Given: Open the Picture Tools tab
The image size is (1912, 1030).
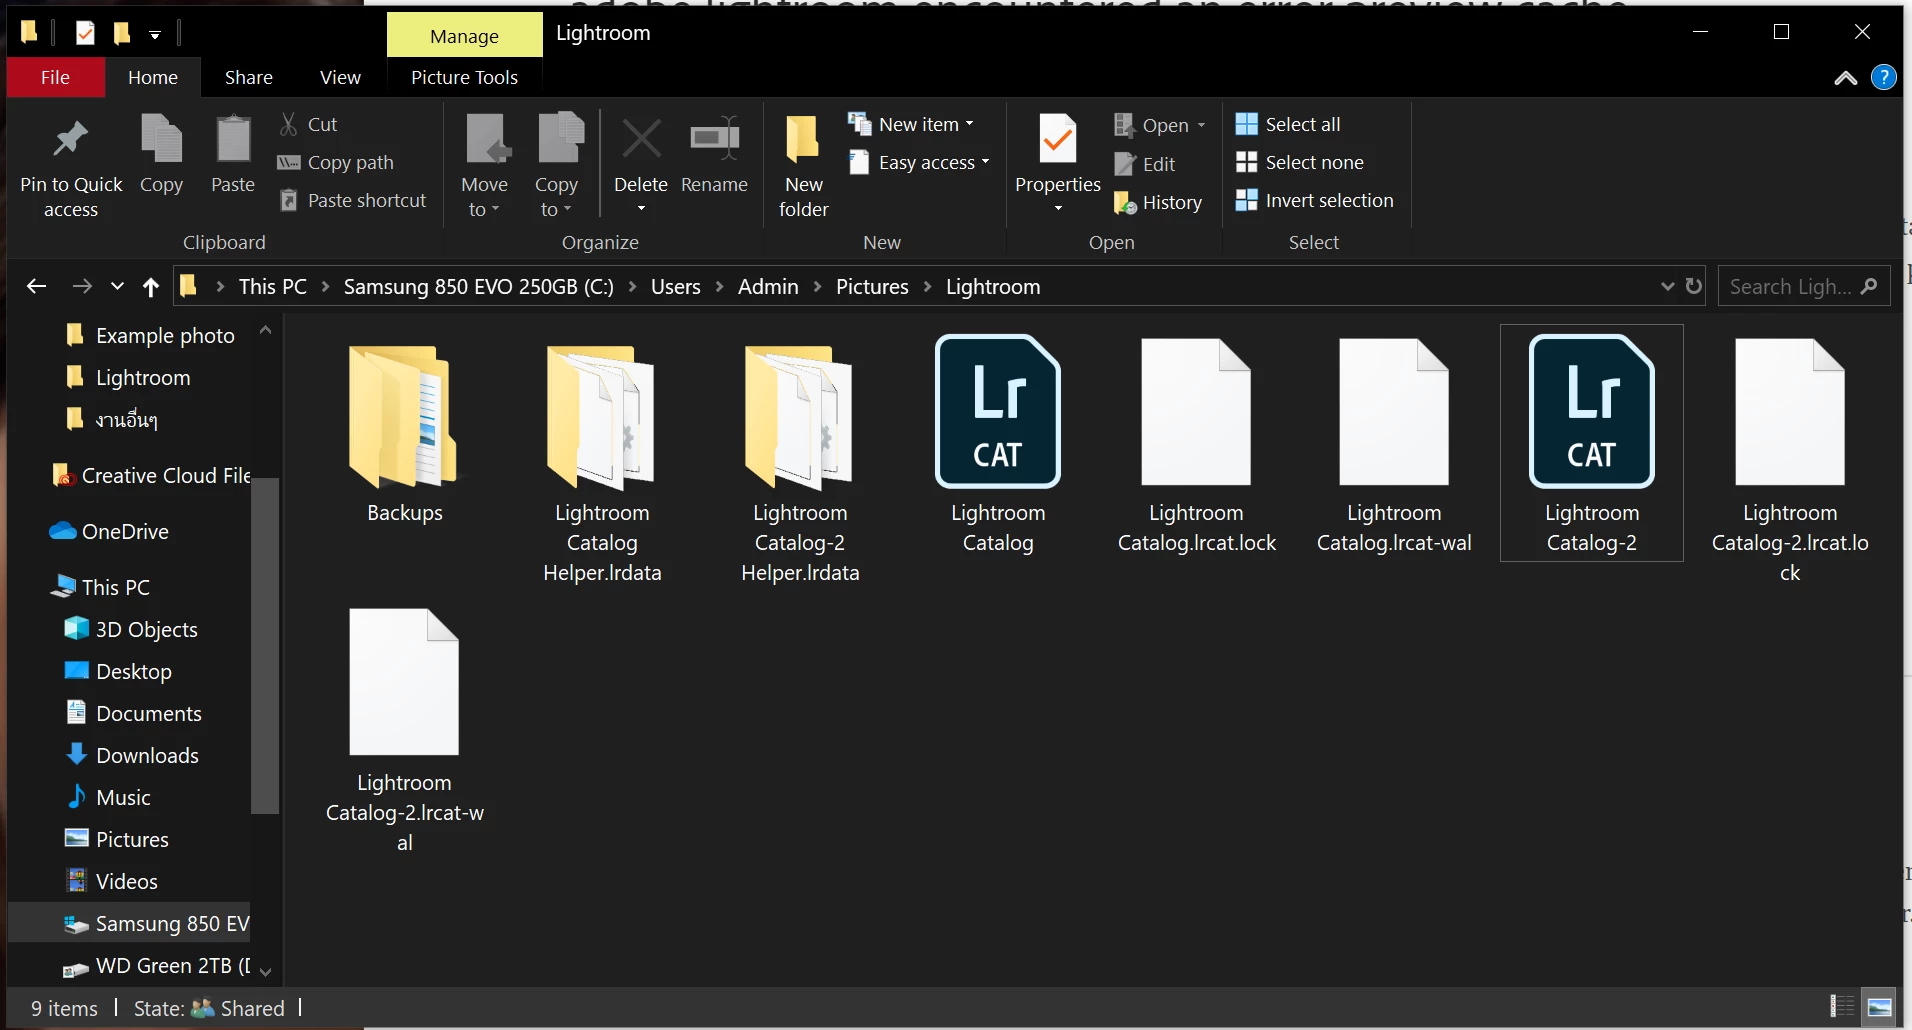Looking at the screenshot, I should pos(464,77).
